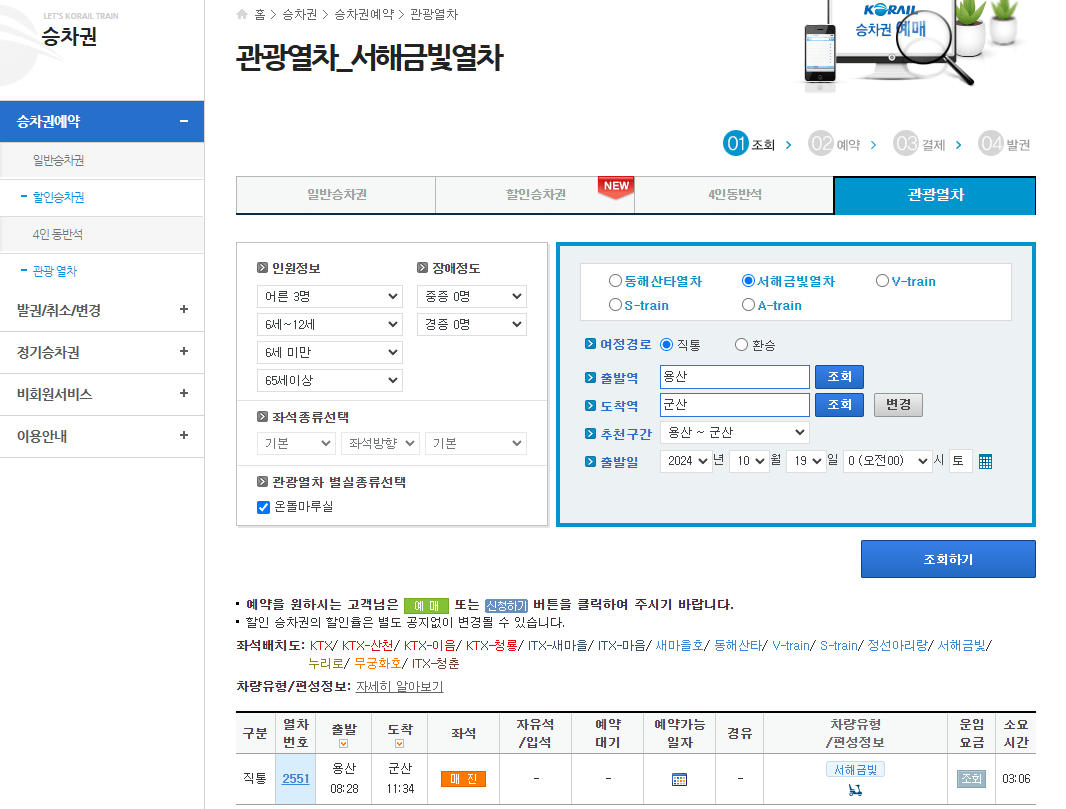This screenshot has width=1066, height=809.
Task: Open the adult passenger count dropdown
Action: 329,296
